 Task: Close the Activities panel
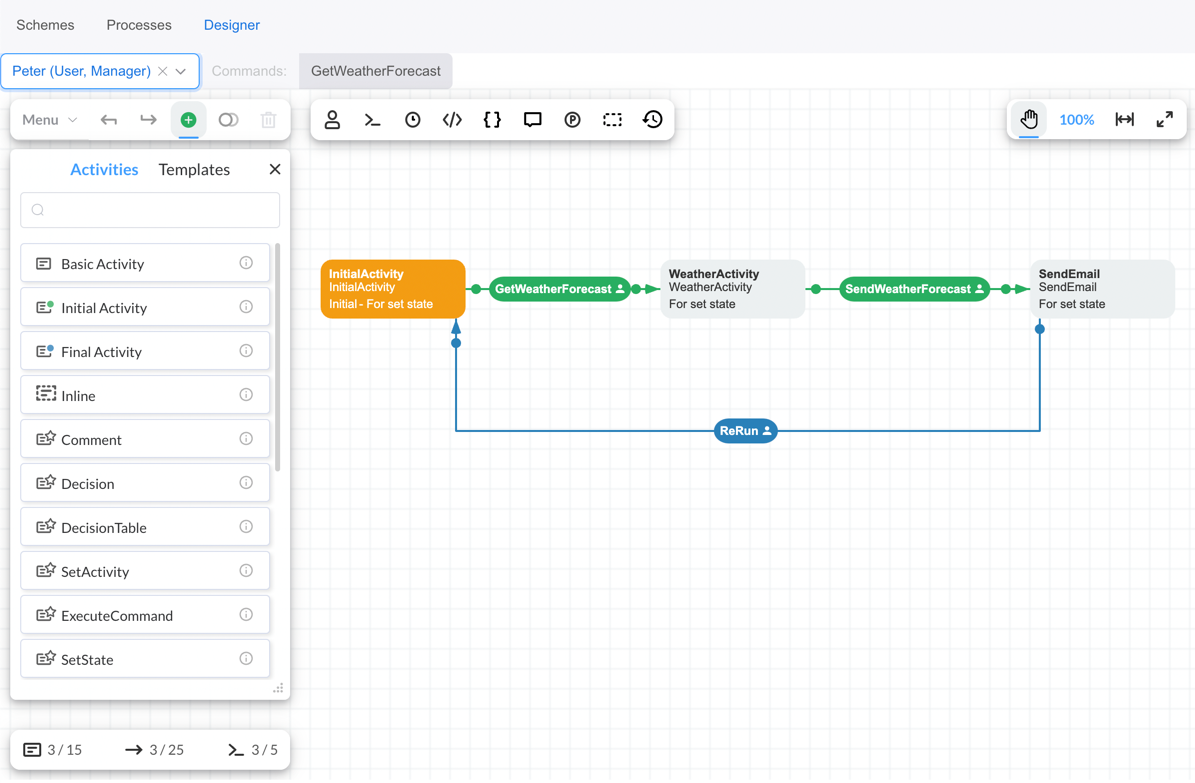[275, 169]
